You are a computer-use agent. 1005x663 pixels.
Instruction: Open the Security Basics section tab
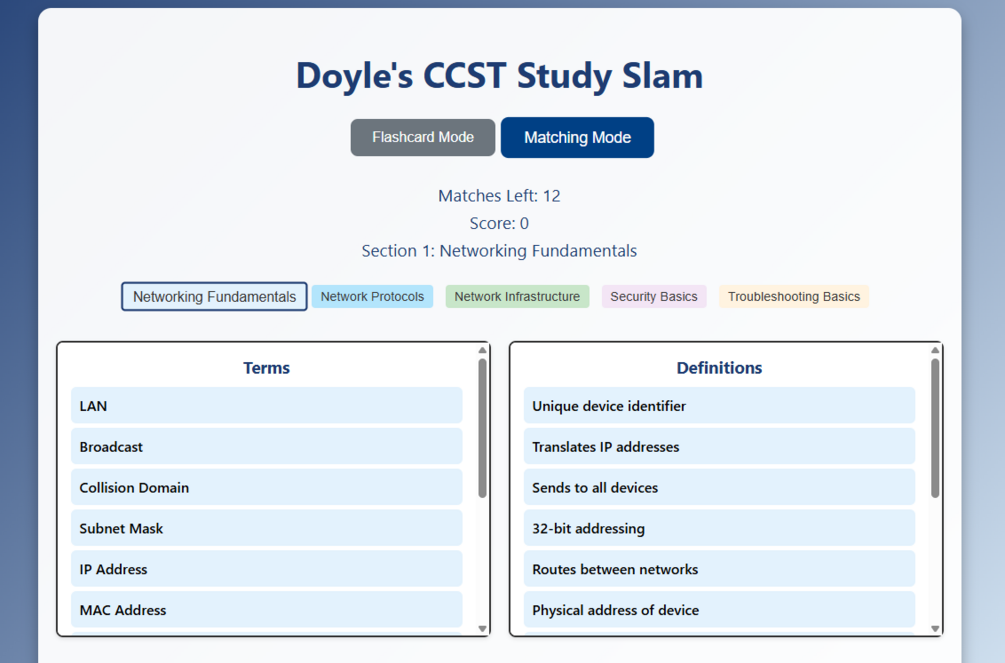pyautogui.click(x=654, y=297)
